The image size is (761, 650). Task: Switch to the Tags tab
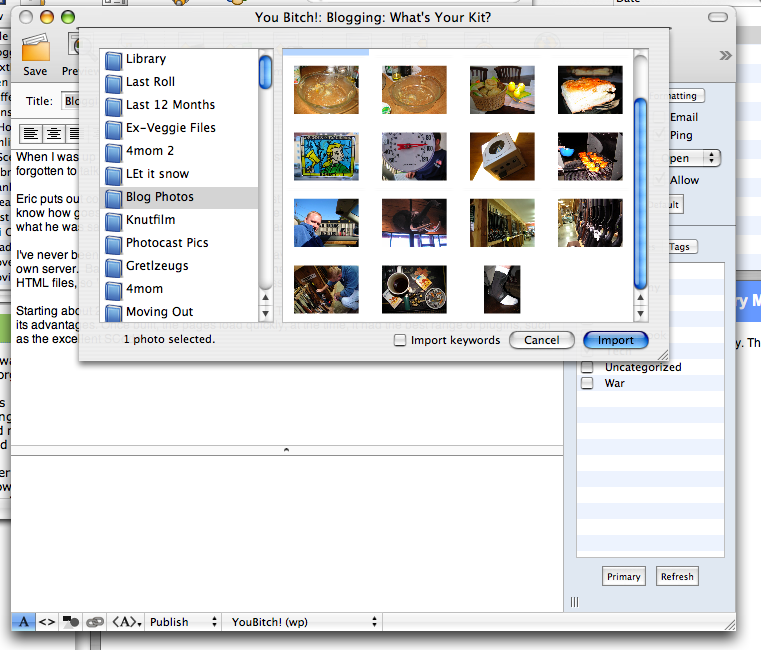tap(679, 247)
